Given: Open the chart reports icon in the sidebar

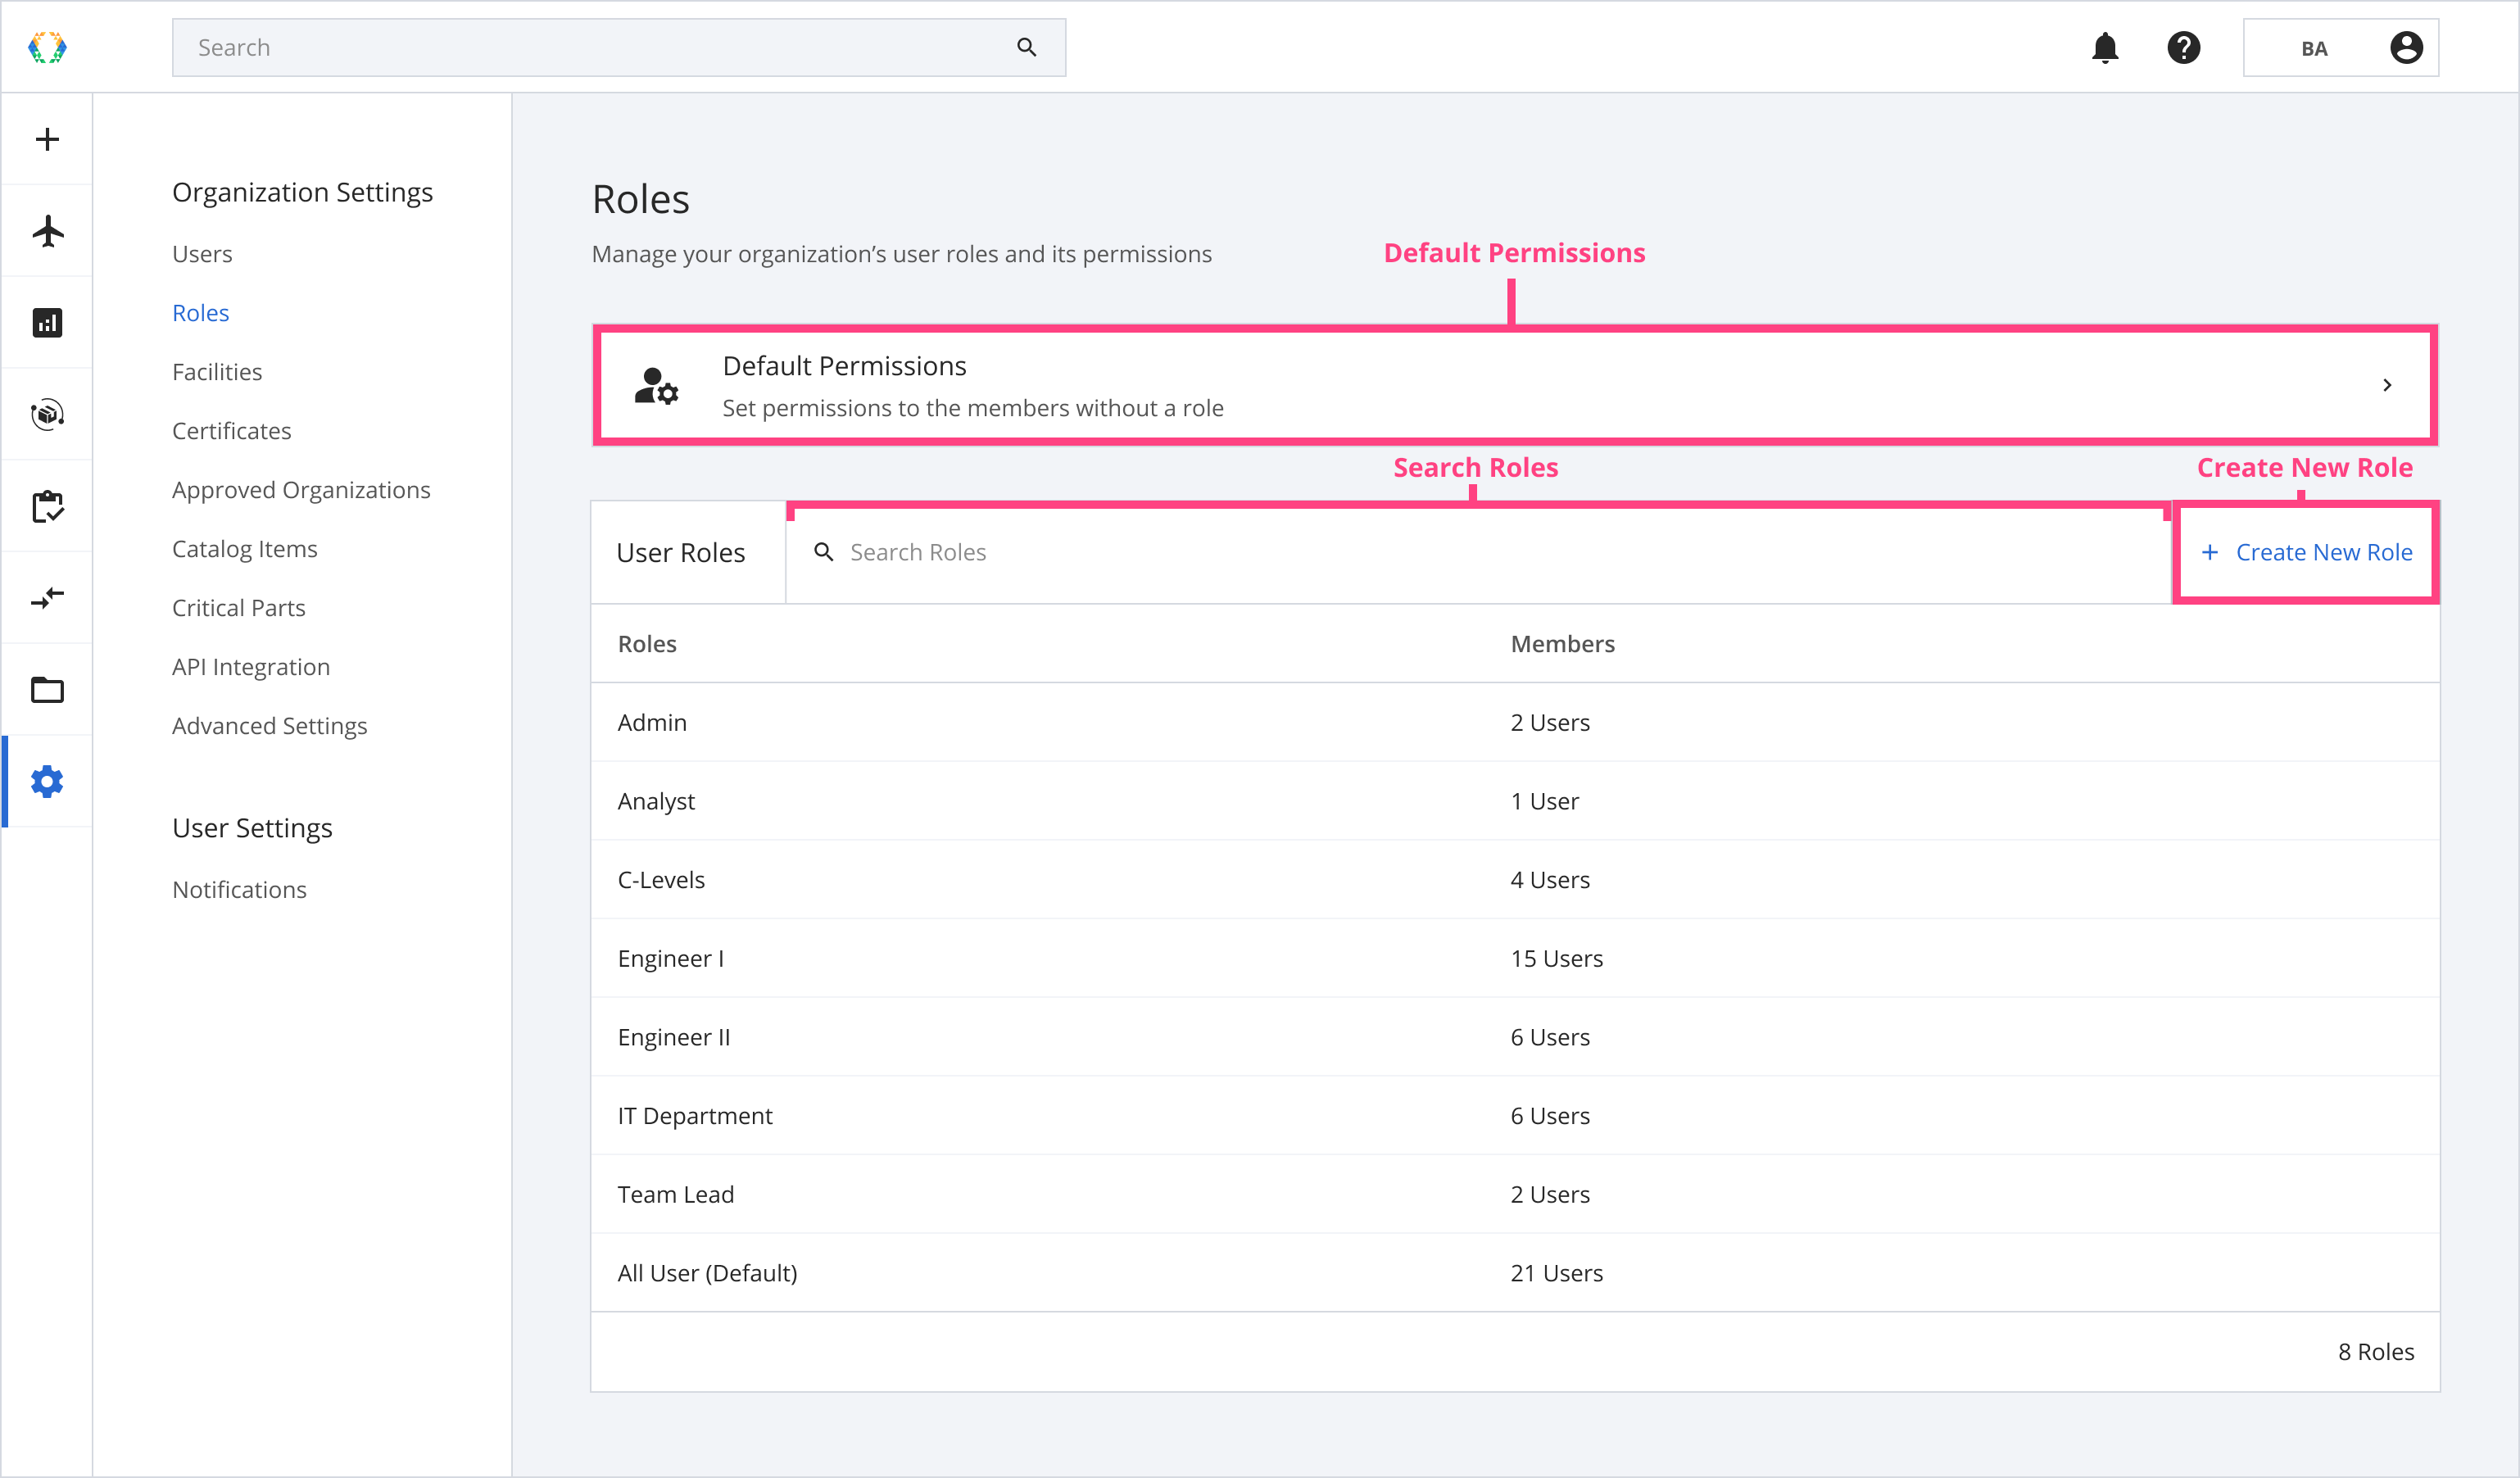Looking at the screenshot, I should [x=47, y=322].
